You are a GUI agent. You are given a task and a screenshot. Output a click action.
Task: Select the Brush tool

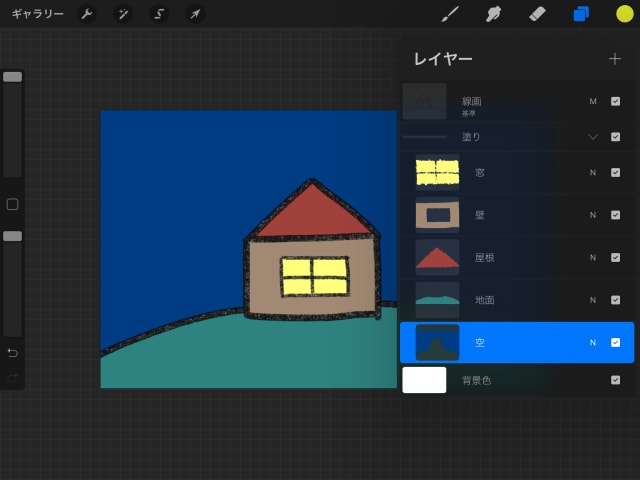[450, 14]
